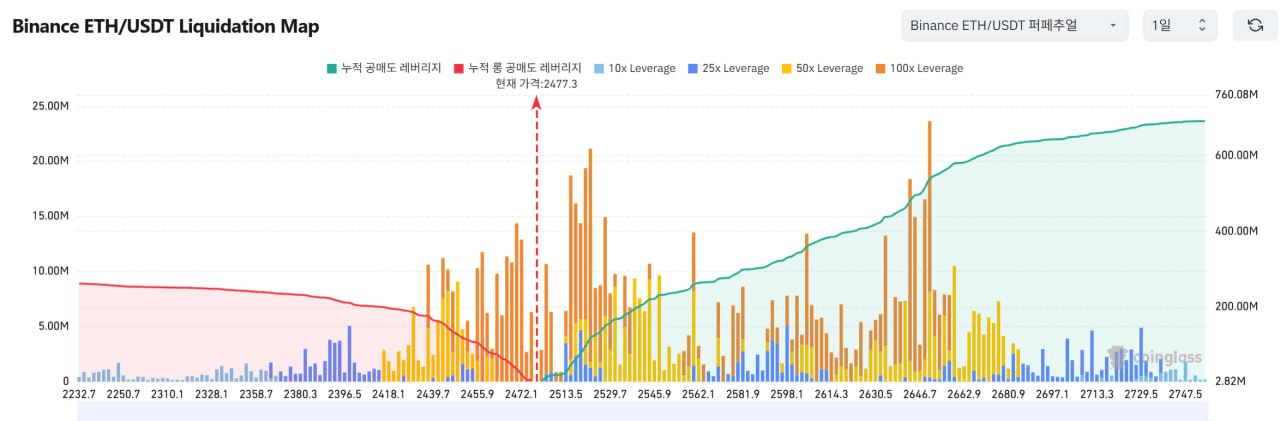Click x-axis label 2250.7
Image resolution: width=1280 pixels, height=421 pixels.
click(x=123, y=394)
